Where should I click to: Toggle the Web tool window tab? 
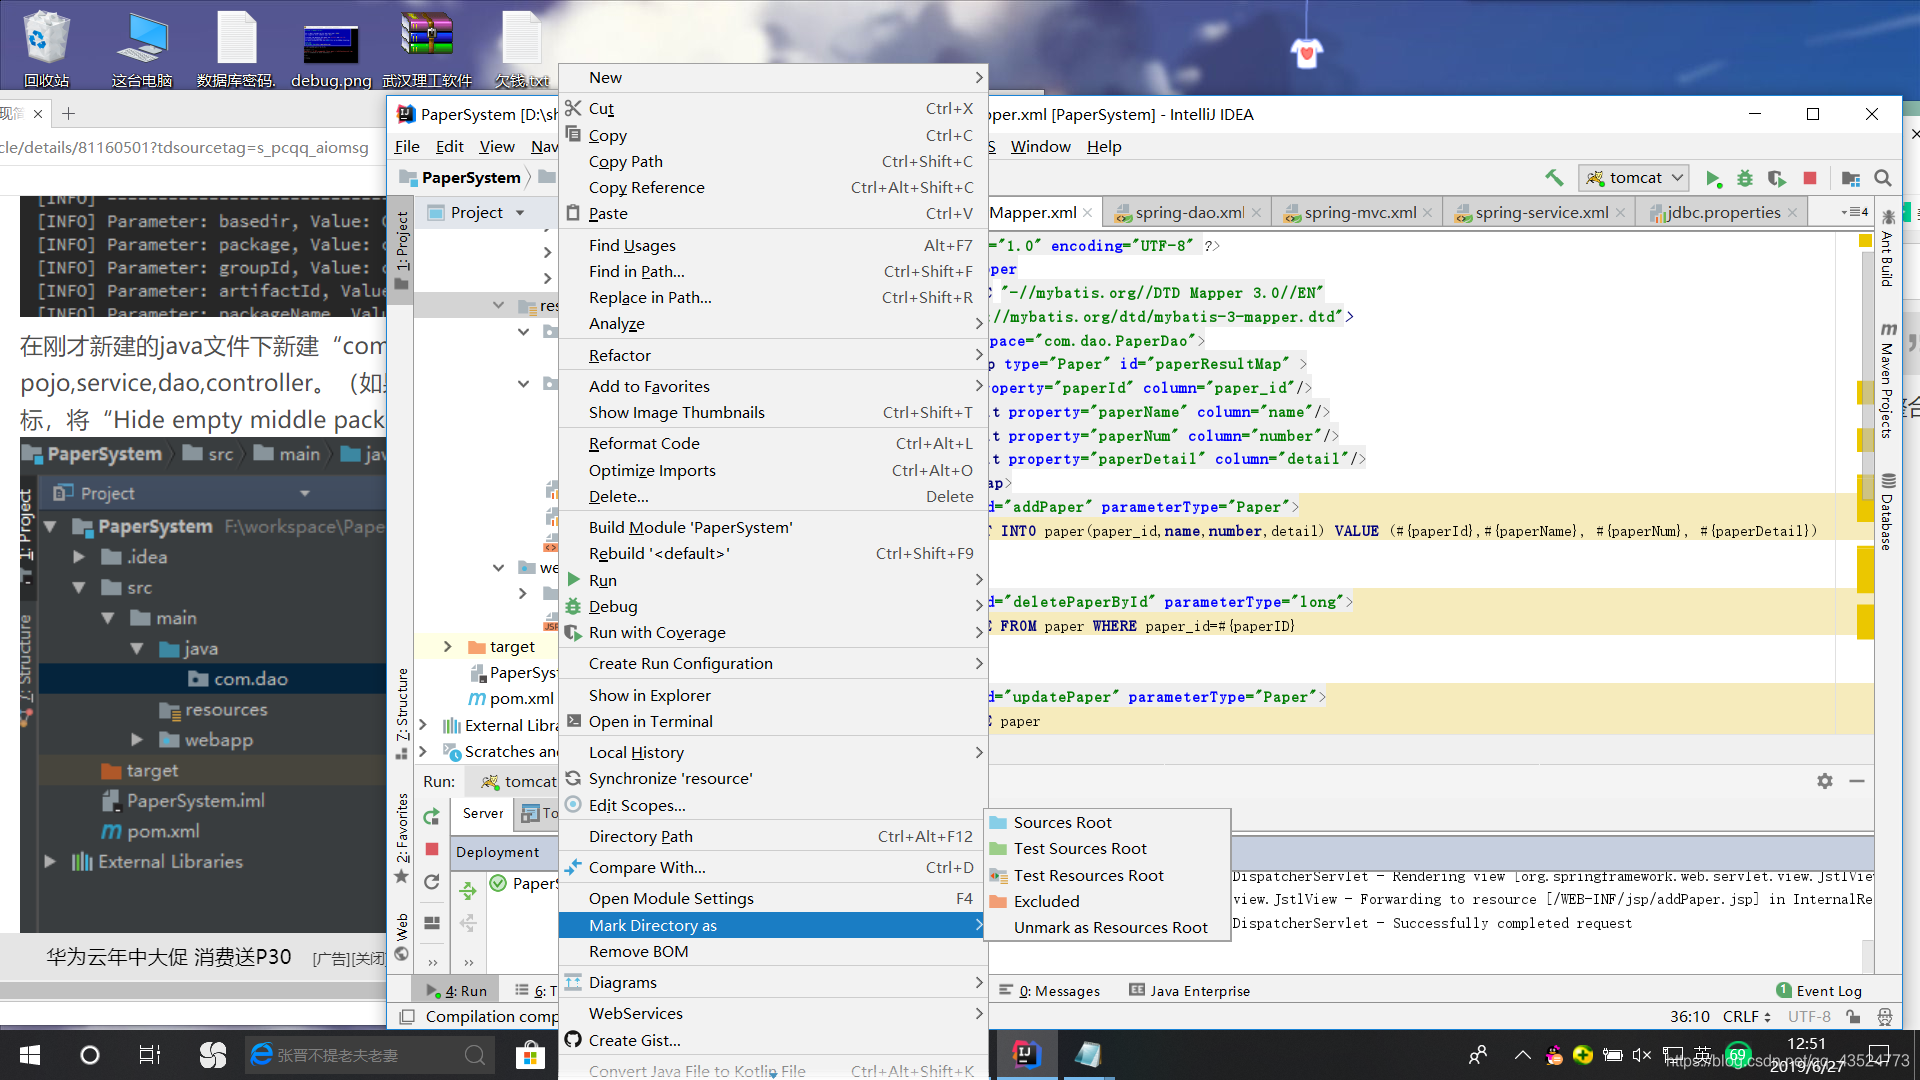[x=402, y=937]
